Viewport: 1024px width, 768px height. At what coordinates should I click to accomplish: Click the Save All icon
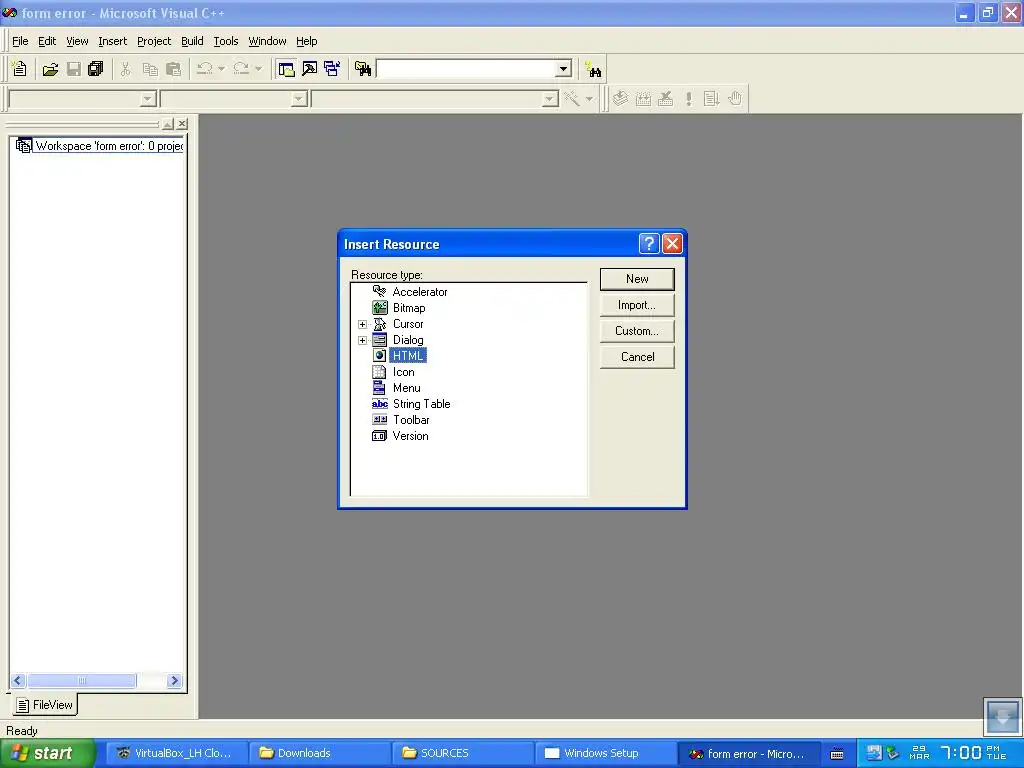pos(96,69)
